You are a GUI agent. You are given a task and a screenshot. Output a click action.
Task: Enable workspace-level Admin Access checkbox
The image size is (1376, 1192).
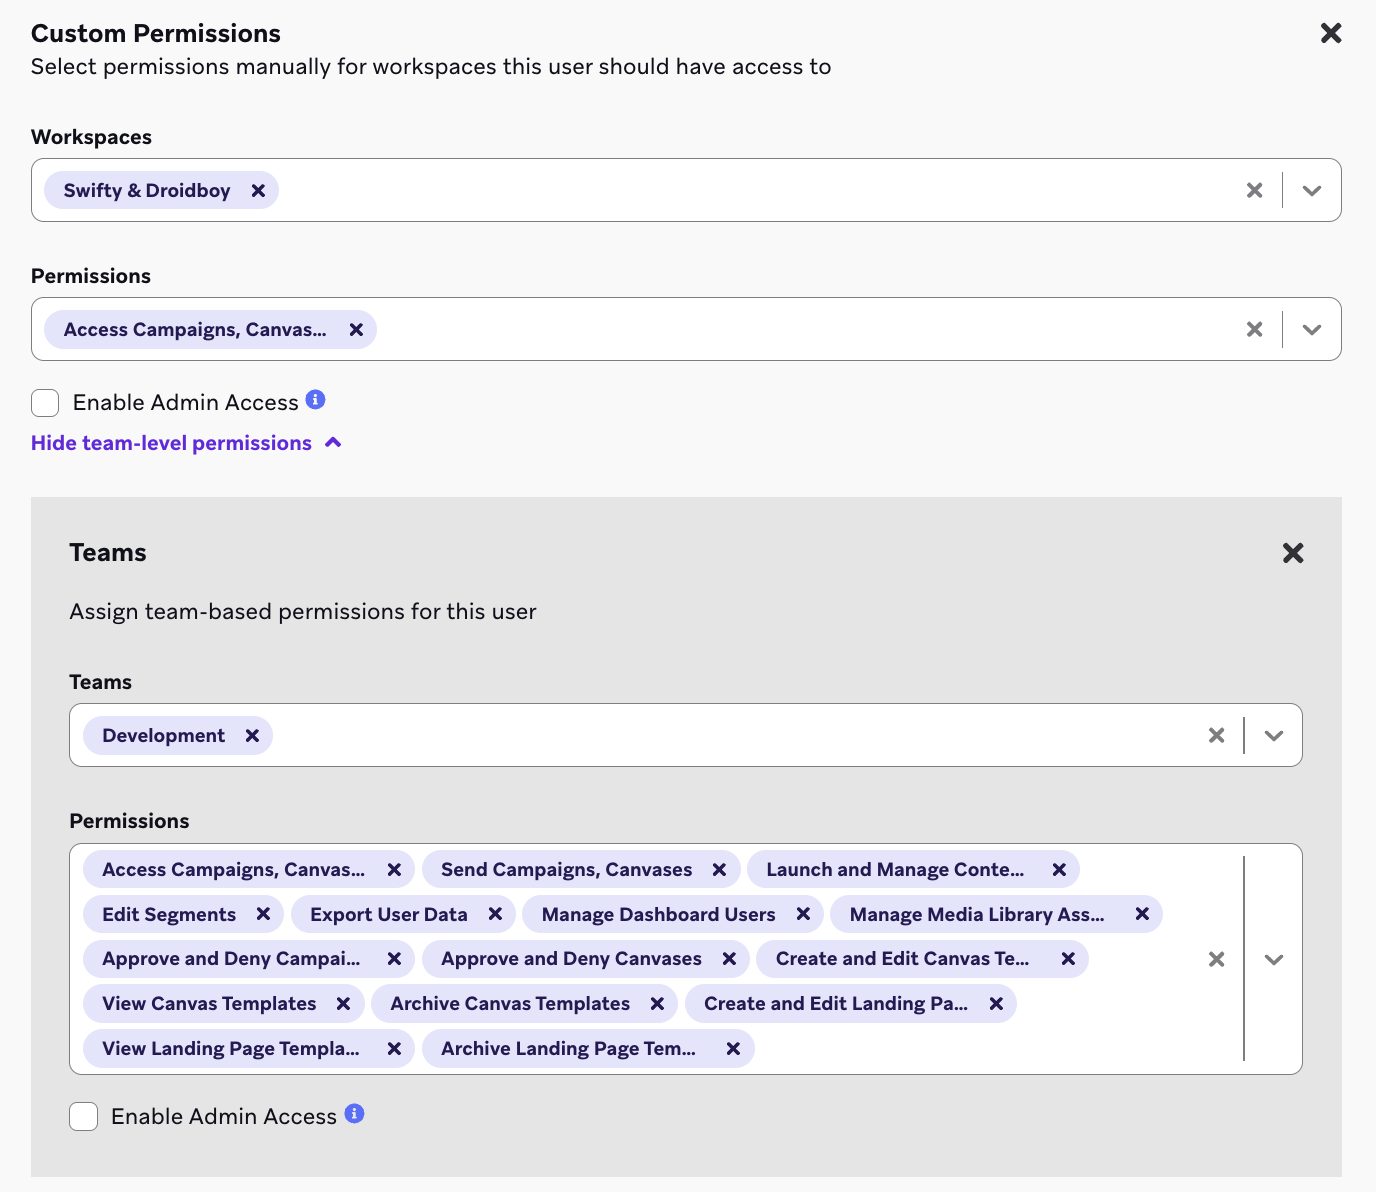pos(45,403)
